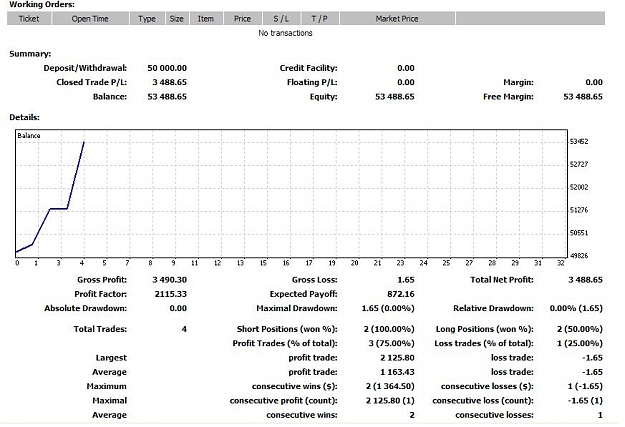Click the consecutive wins value 2 (1 364.50)
The height and width of the screenshot is (427, 625).
tap(390, 386)
